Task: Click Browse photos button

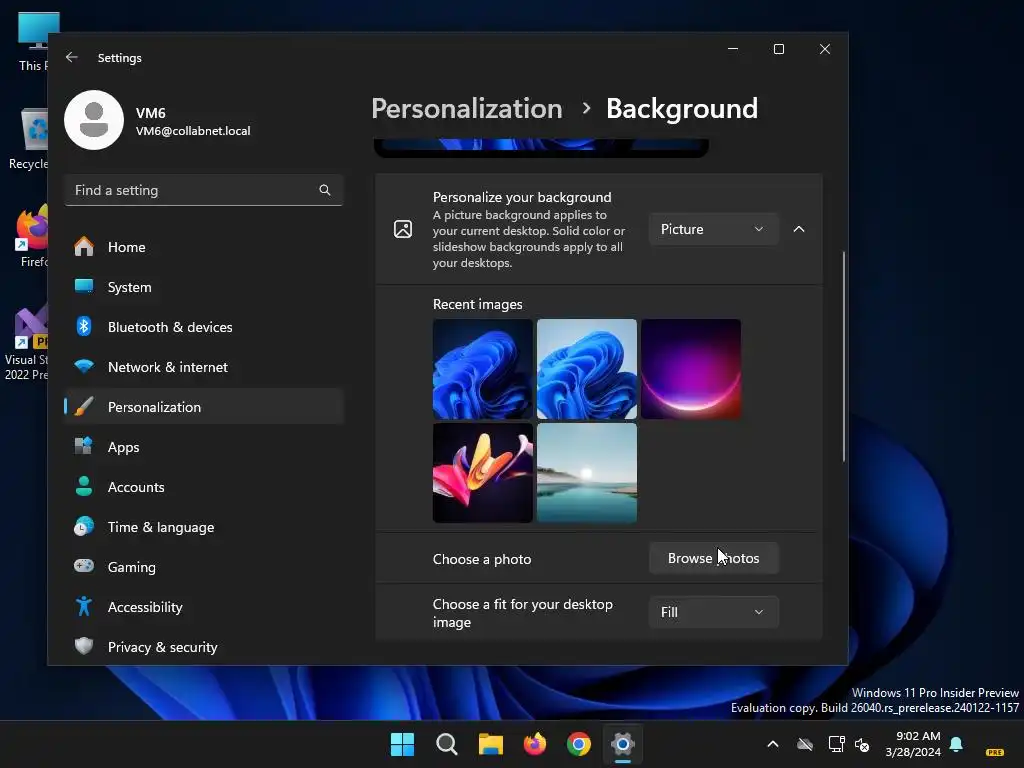Action: click(713, 558)
